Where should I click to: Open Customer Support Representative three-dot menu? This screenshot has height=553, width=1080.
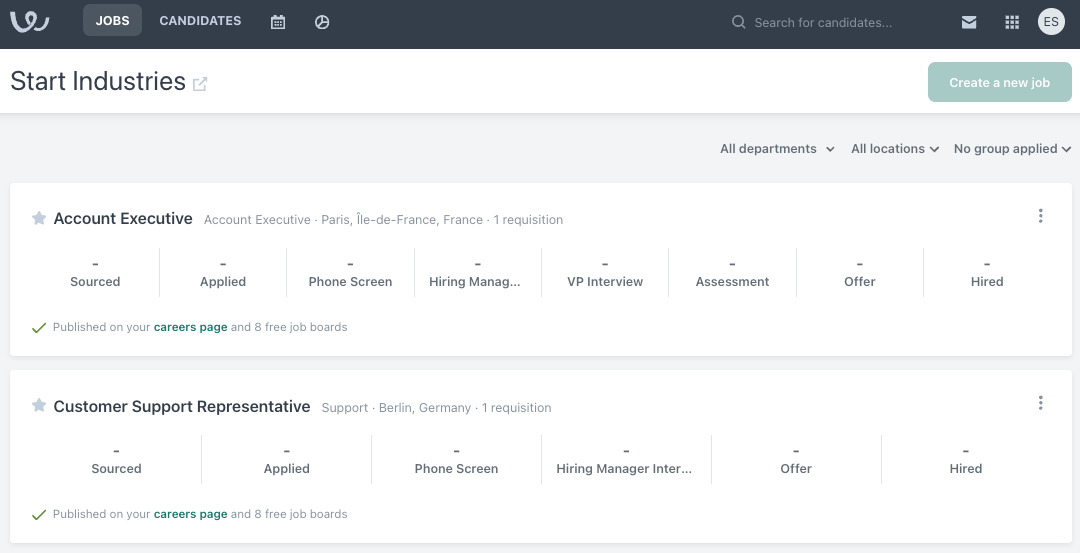[x=1041, y=403]
